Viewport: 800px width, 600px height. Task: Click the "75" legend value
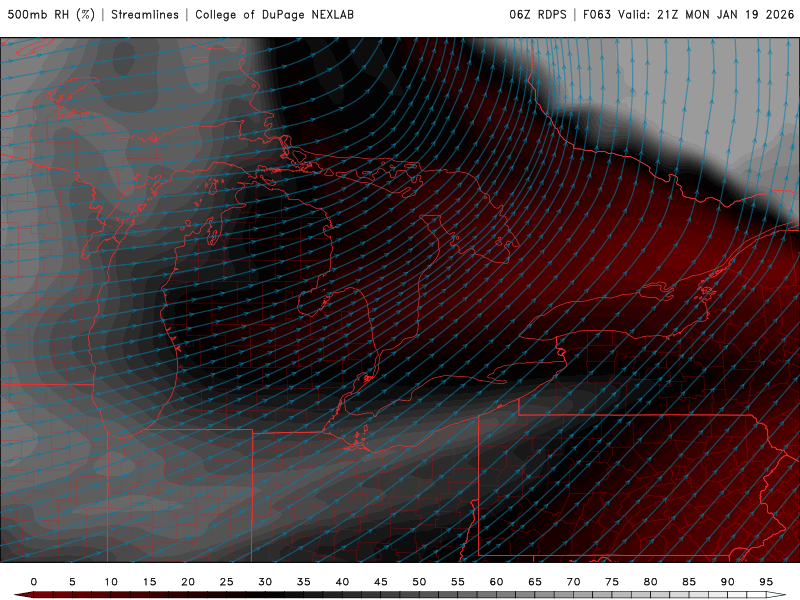612,582
